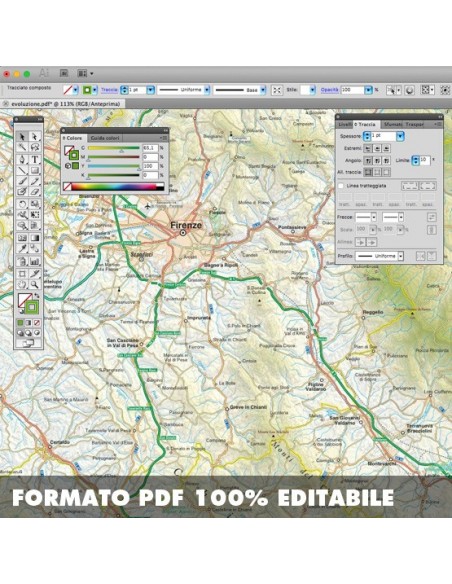Open the Opacità value dropdown
Screen dimensions: 452x584
tap(368, 90)
